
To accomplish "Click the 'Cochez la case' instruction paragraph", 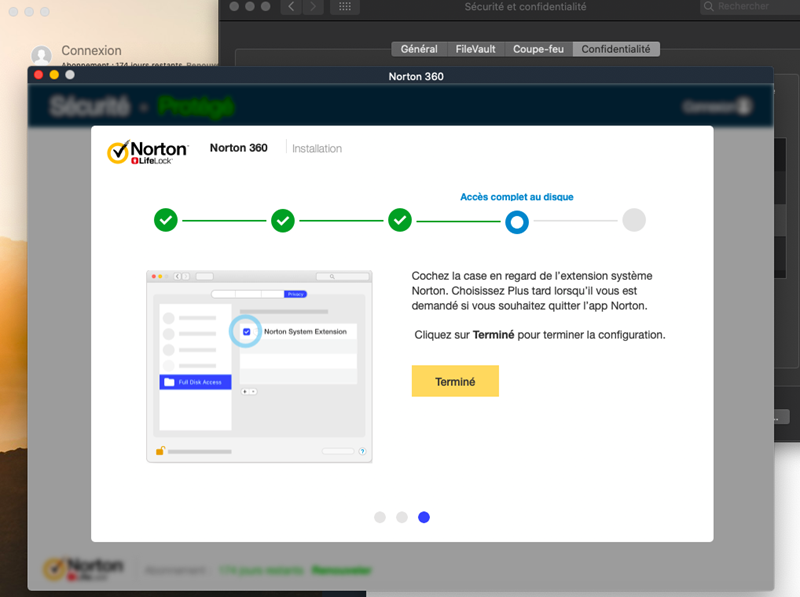I will coord(532,291).
